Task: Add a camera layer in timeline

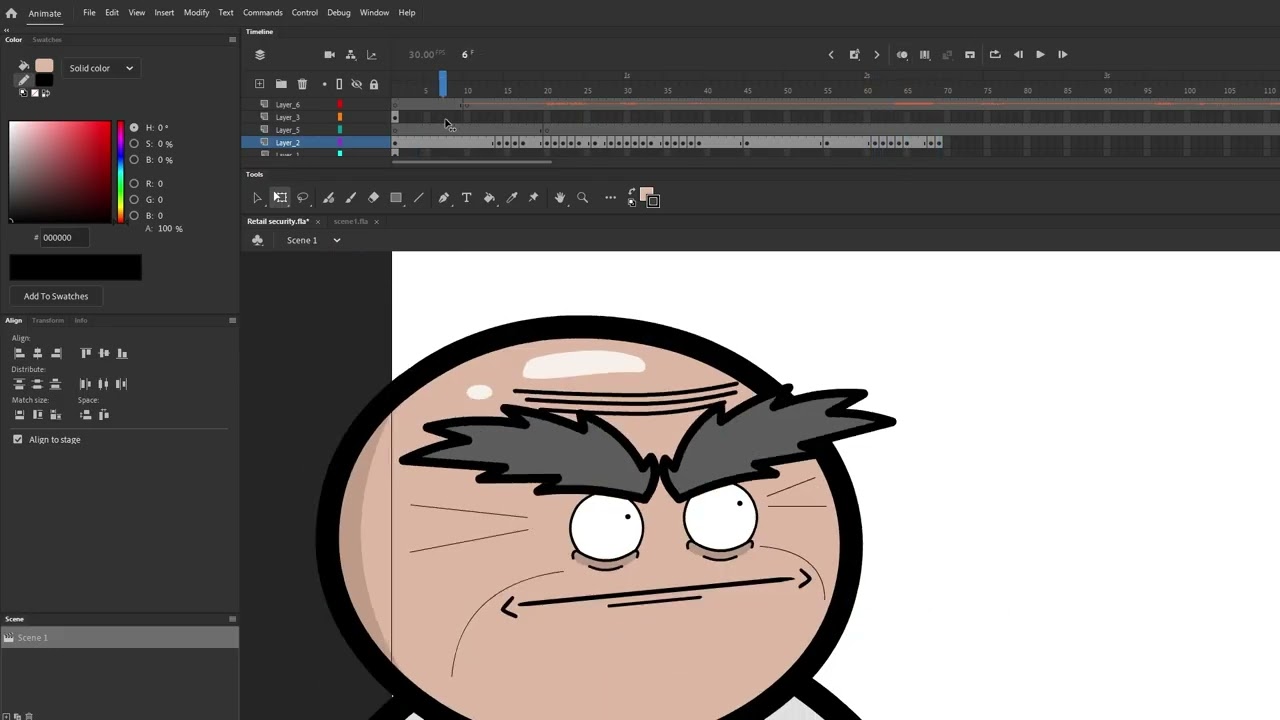Action: coord(329,55)
